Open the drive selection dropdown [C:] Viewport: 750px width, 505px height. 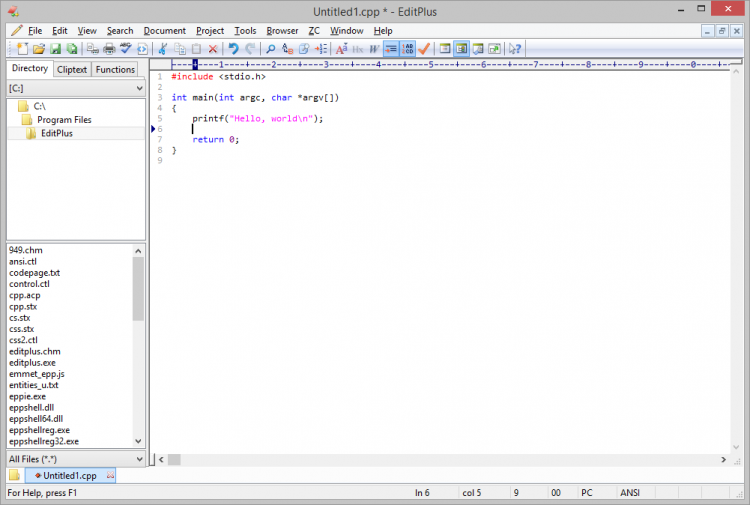(x=76, y=88)
